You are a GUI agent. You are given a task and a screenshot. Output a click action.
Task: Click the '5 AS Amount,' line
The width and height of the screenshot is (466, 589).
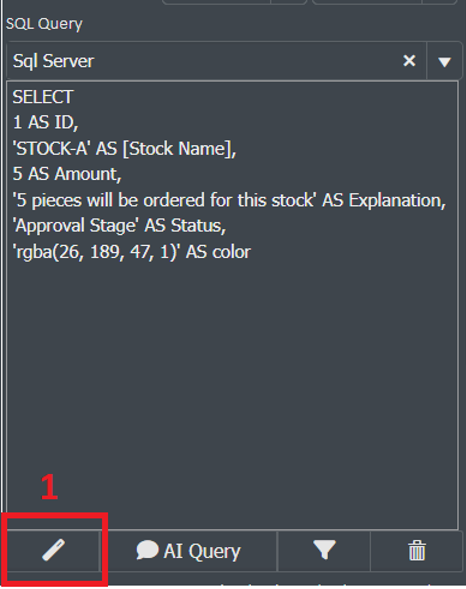click(67, 174)
